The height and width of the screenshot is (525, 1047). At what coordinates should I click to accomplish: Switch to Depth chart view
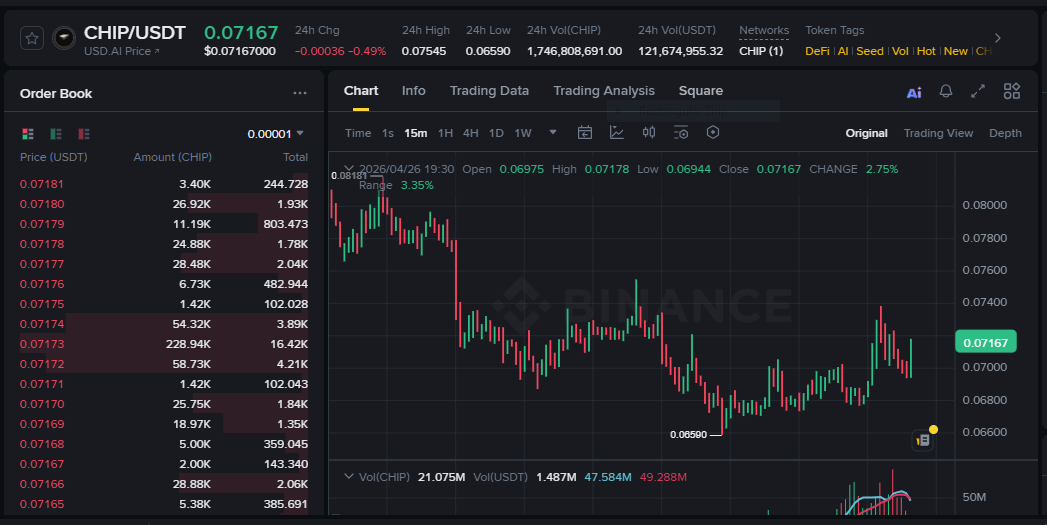[1005, 133]
